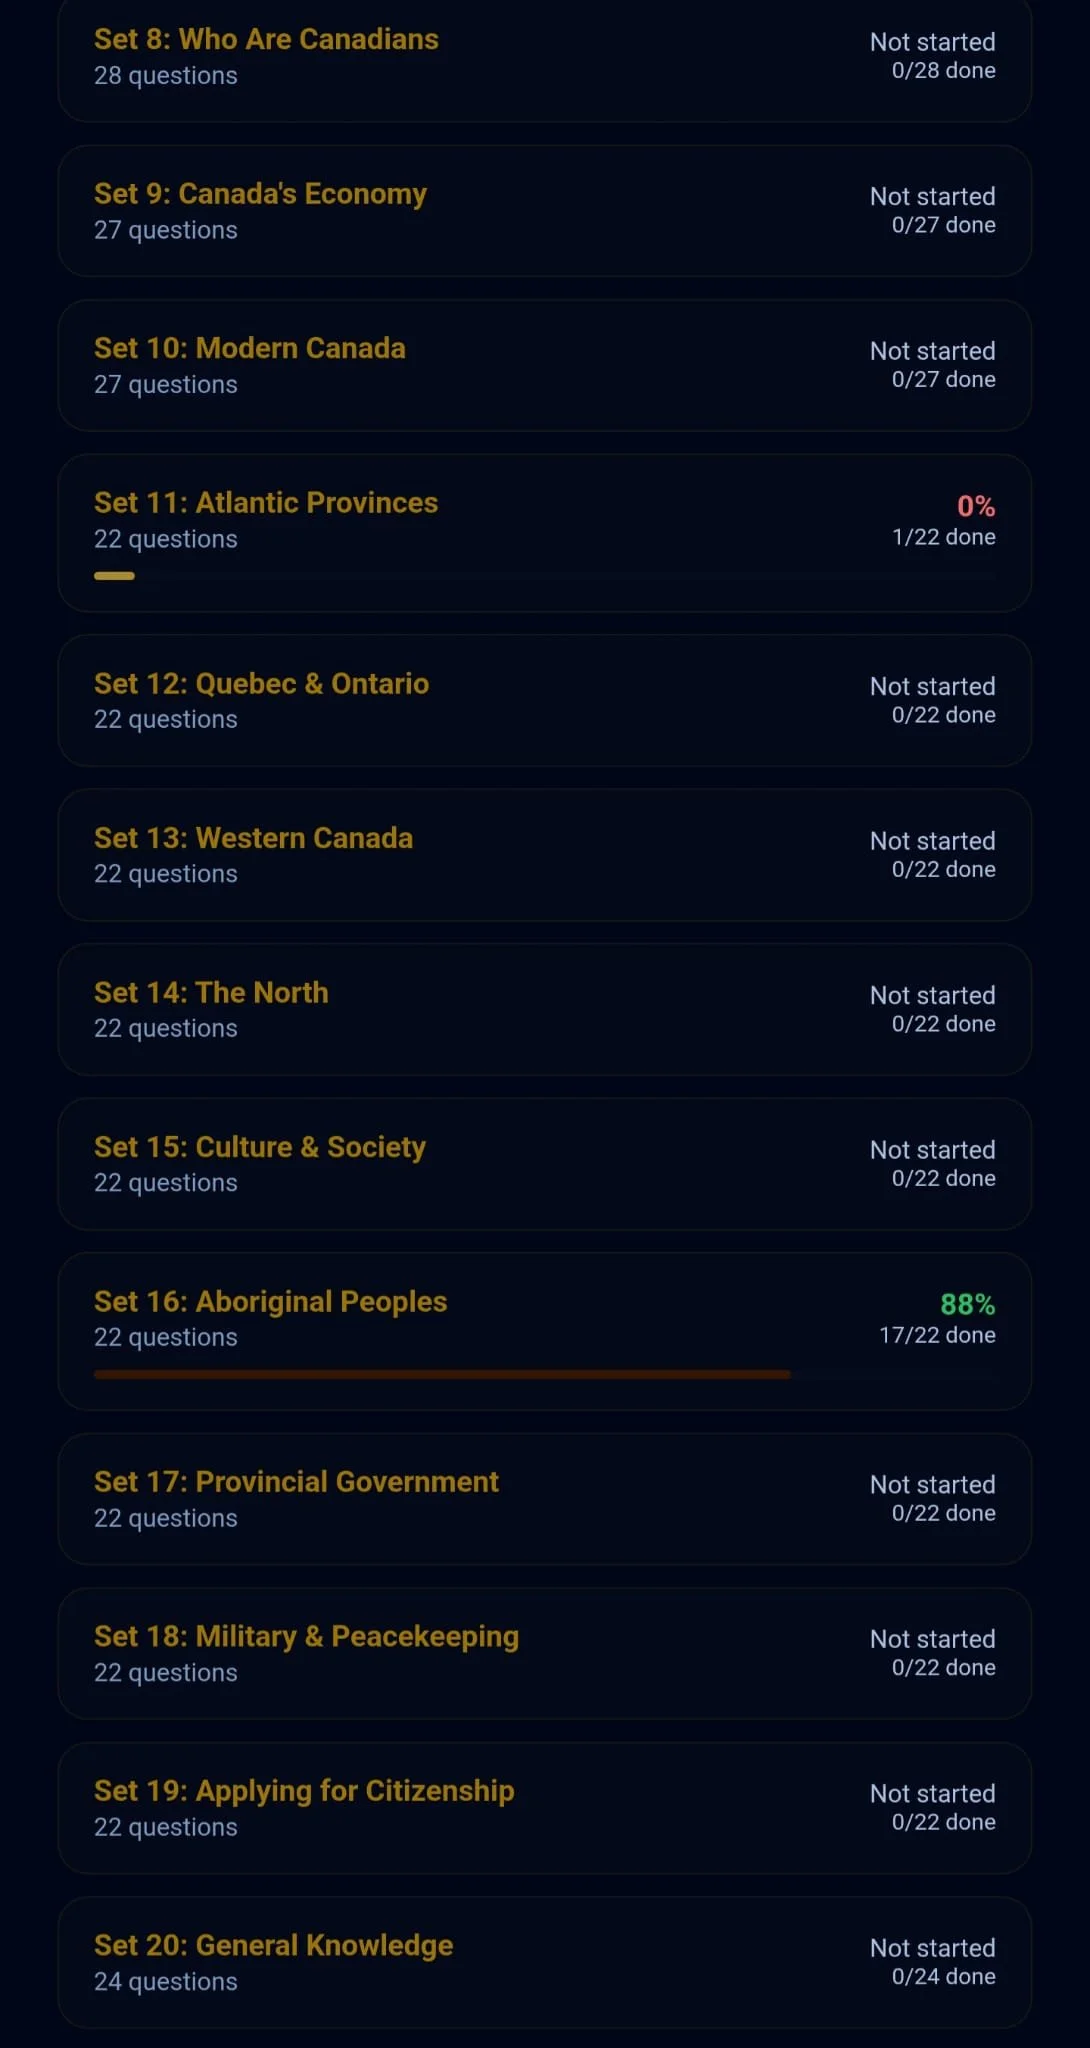Select Set 20: General Knowledge
This screenshot has height=2048, width=1090.
click(545, 1963)
